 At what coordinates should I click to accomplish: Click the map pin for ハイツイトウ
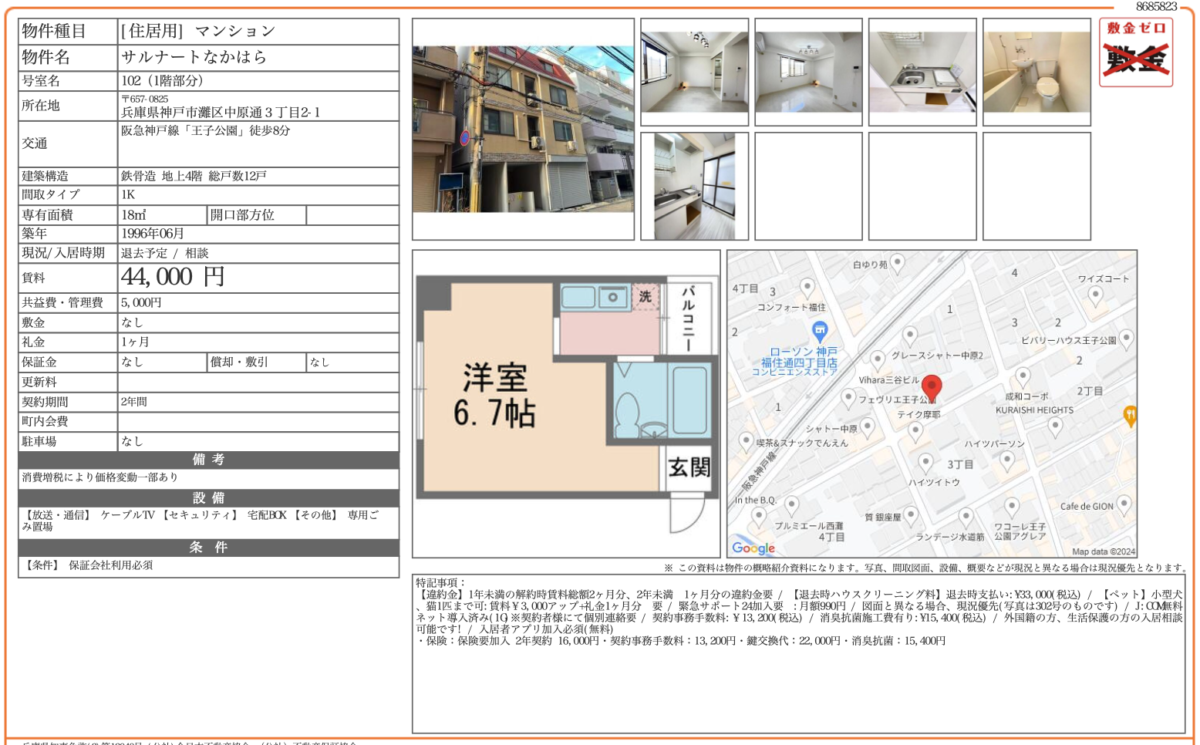click(926, 464)
